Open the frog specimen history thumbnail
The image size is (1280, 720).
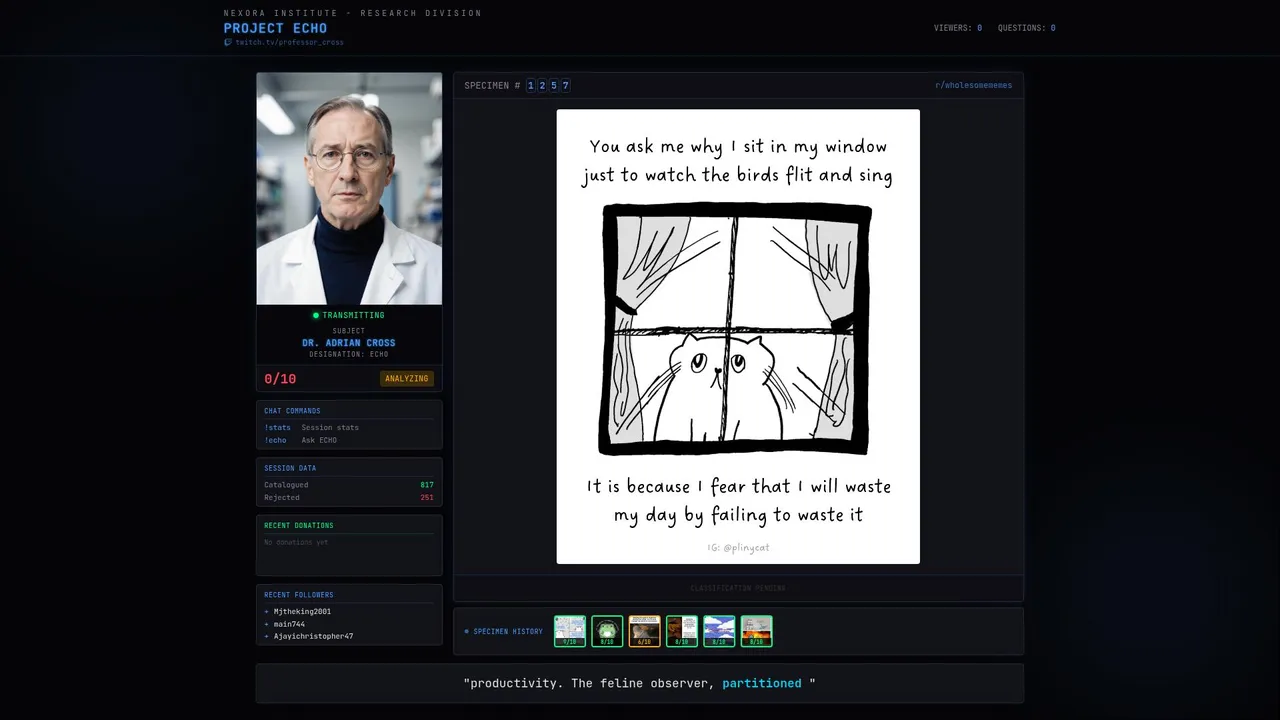point(607,631)
